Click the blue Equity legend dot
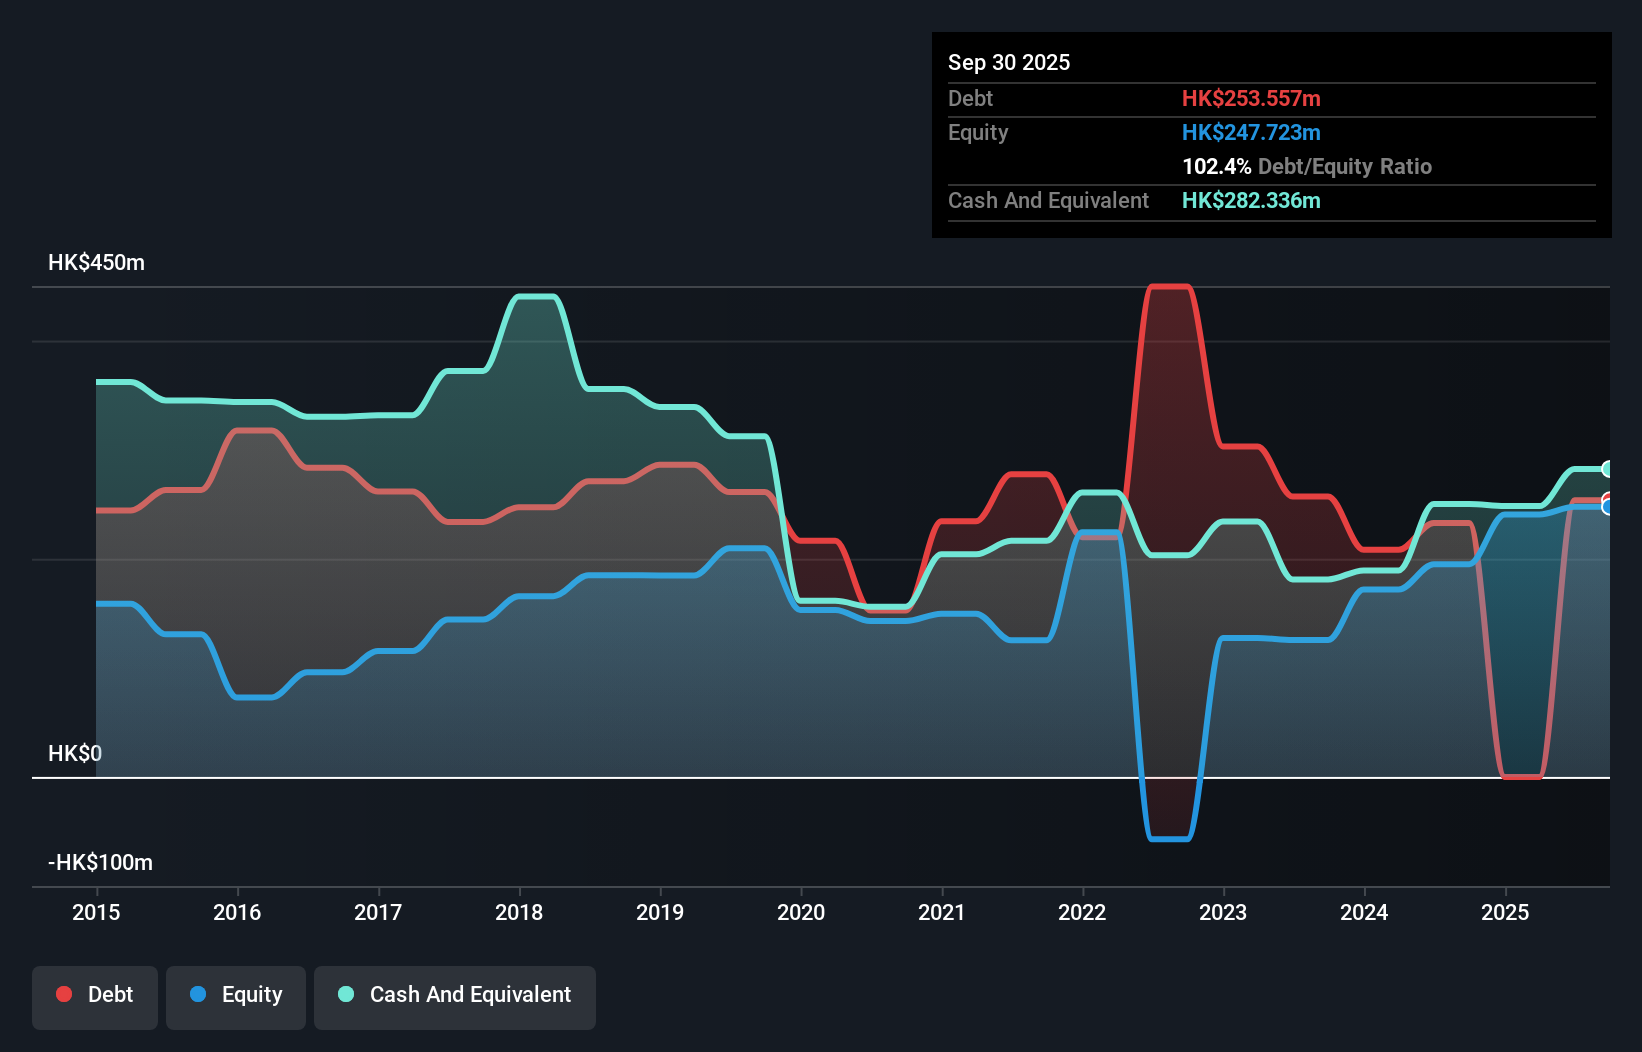The width and height of the screenshot is (1642, 1052). [199, 993]
